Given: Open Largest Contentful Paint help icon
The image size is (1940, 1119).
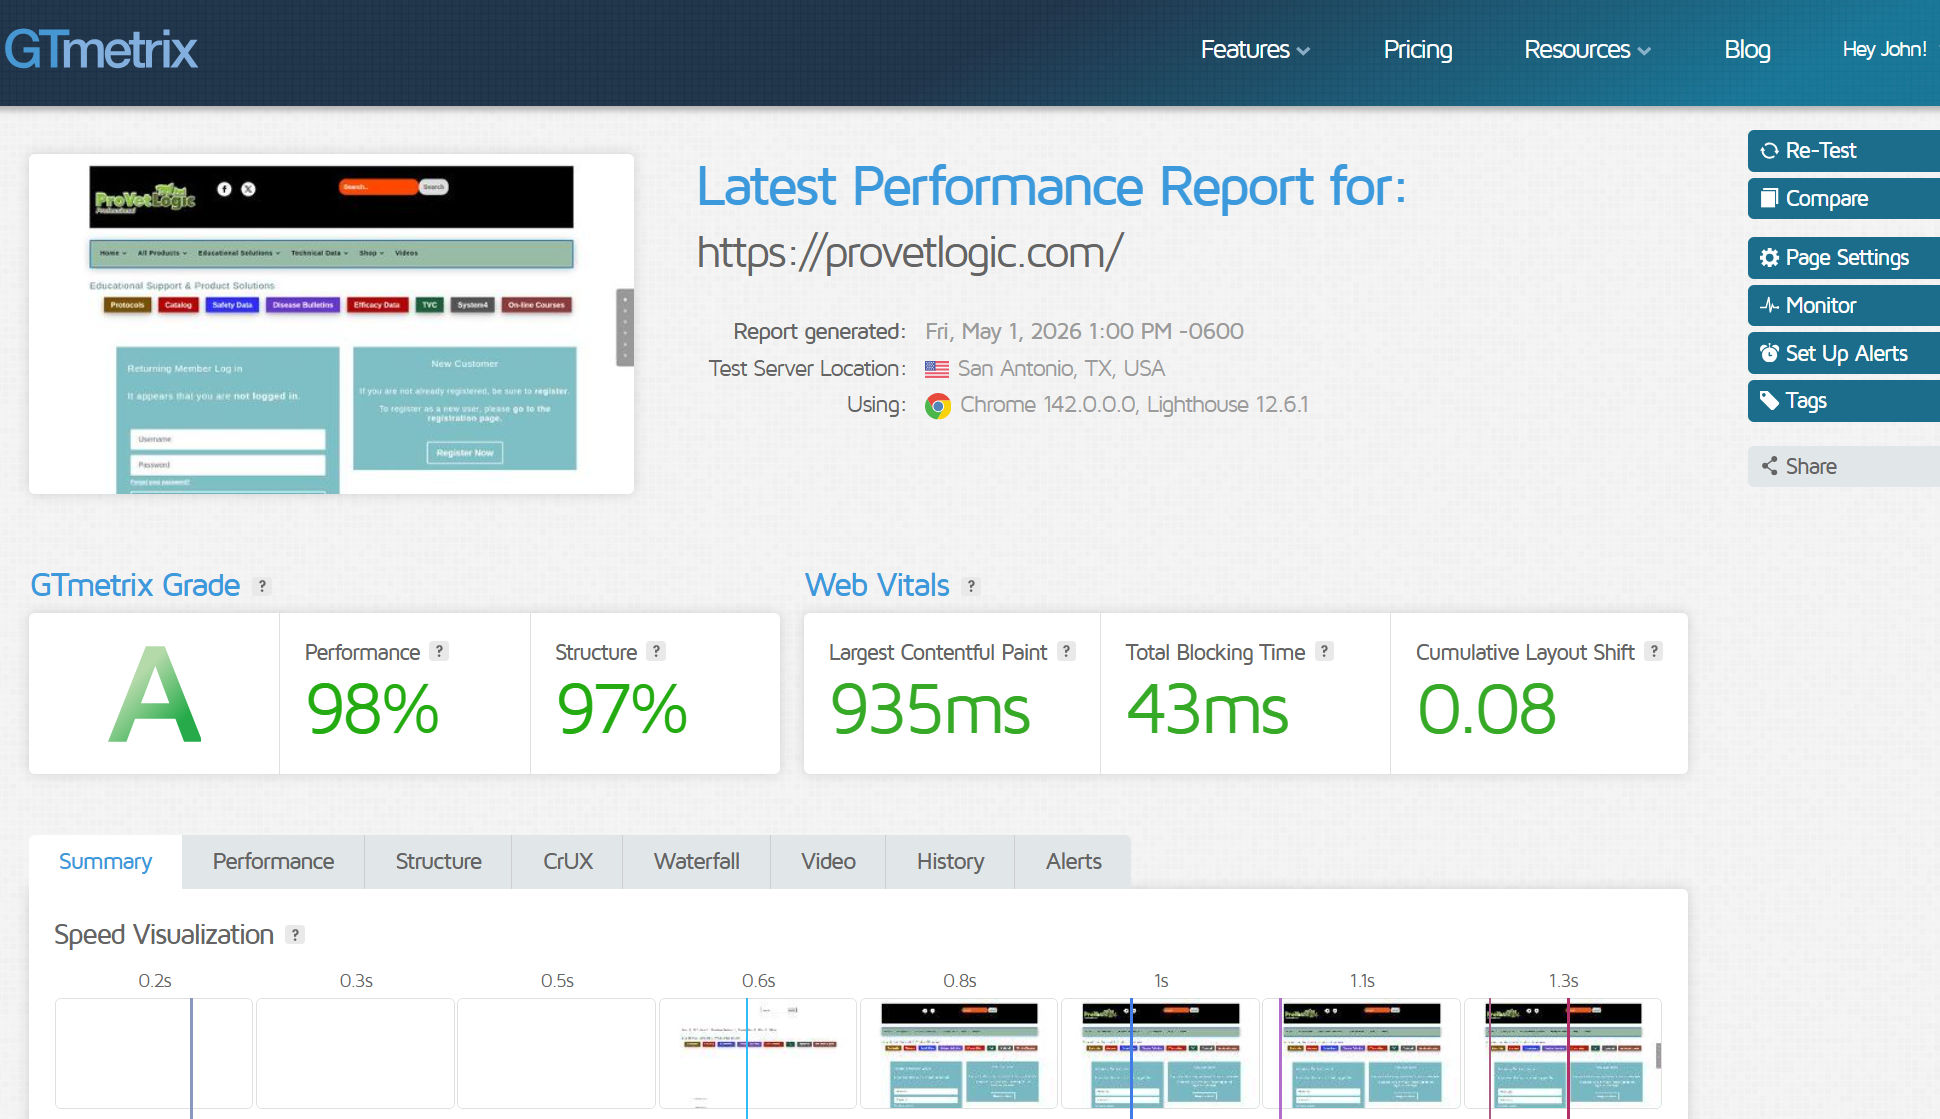Looking at the screenshot, I should click(1067, 651).
